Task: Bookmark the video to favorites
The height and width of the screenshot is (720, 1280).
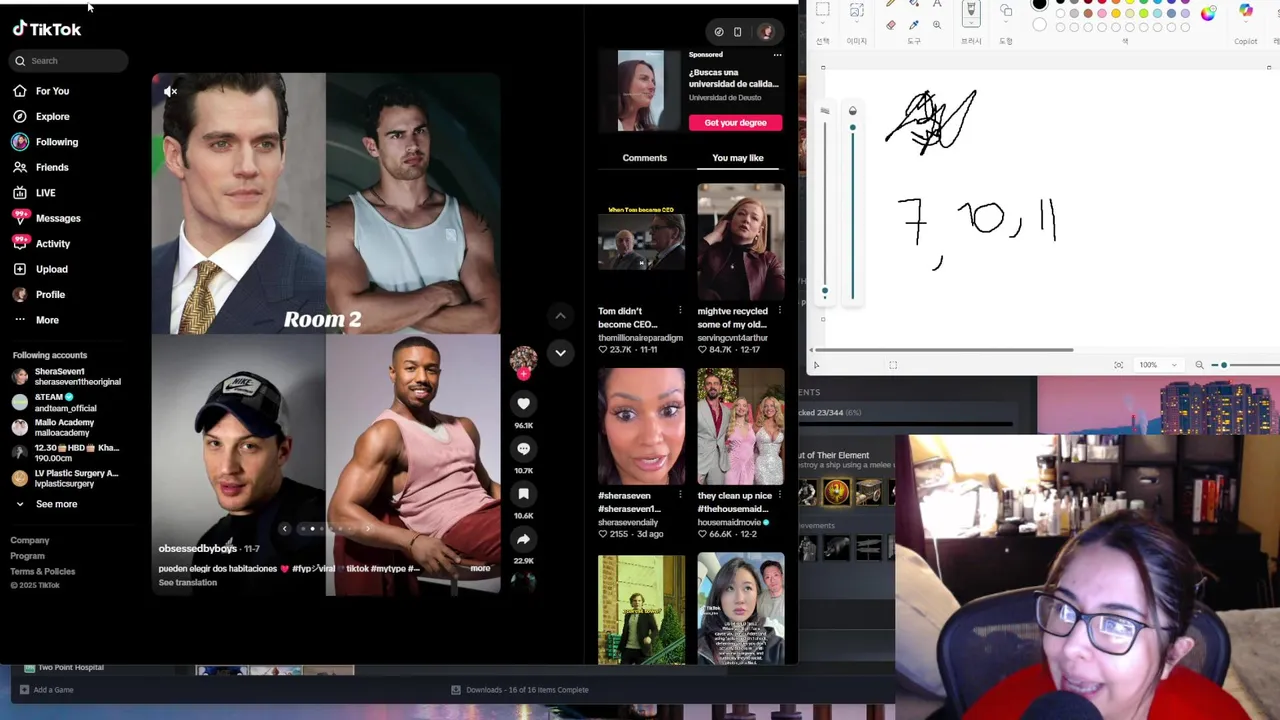Action: (x=523, y=494)
